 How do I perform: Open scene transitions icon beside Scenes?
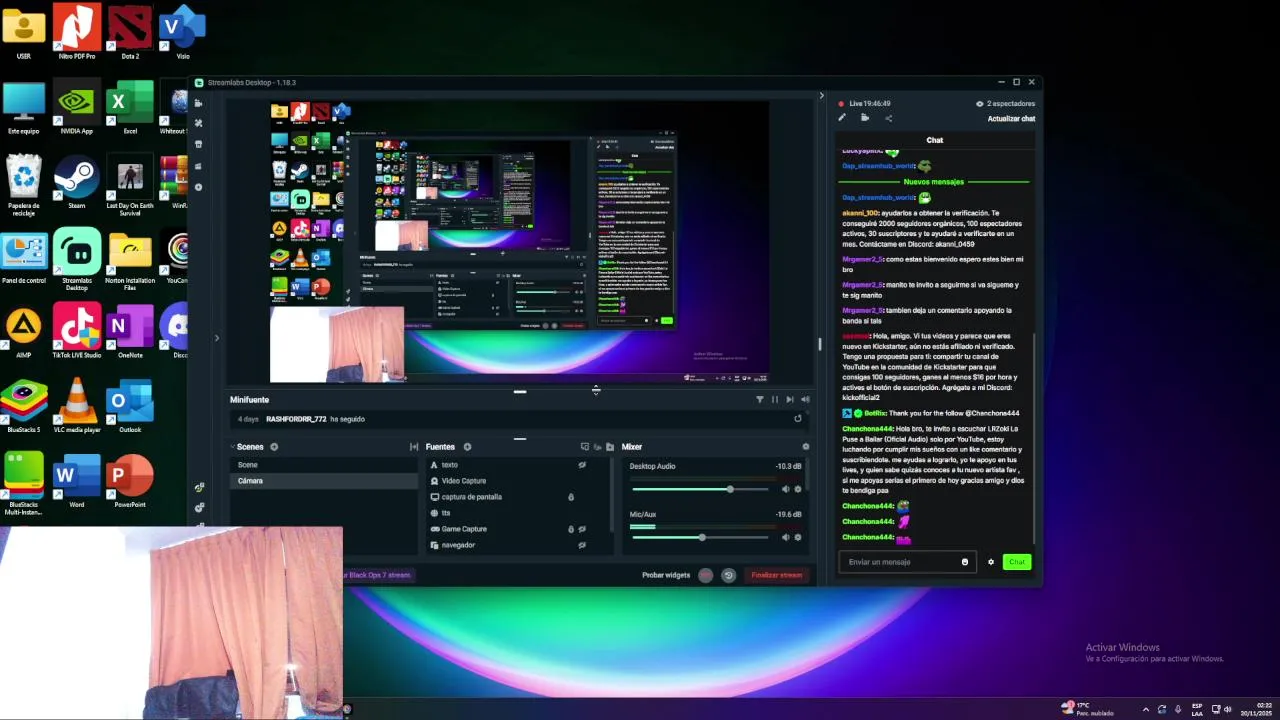point(414,447)
